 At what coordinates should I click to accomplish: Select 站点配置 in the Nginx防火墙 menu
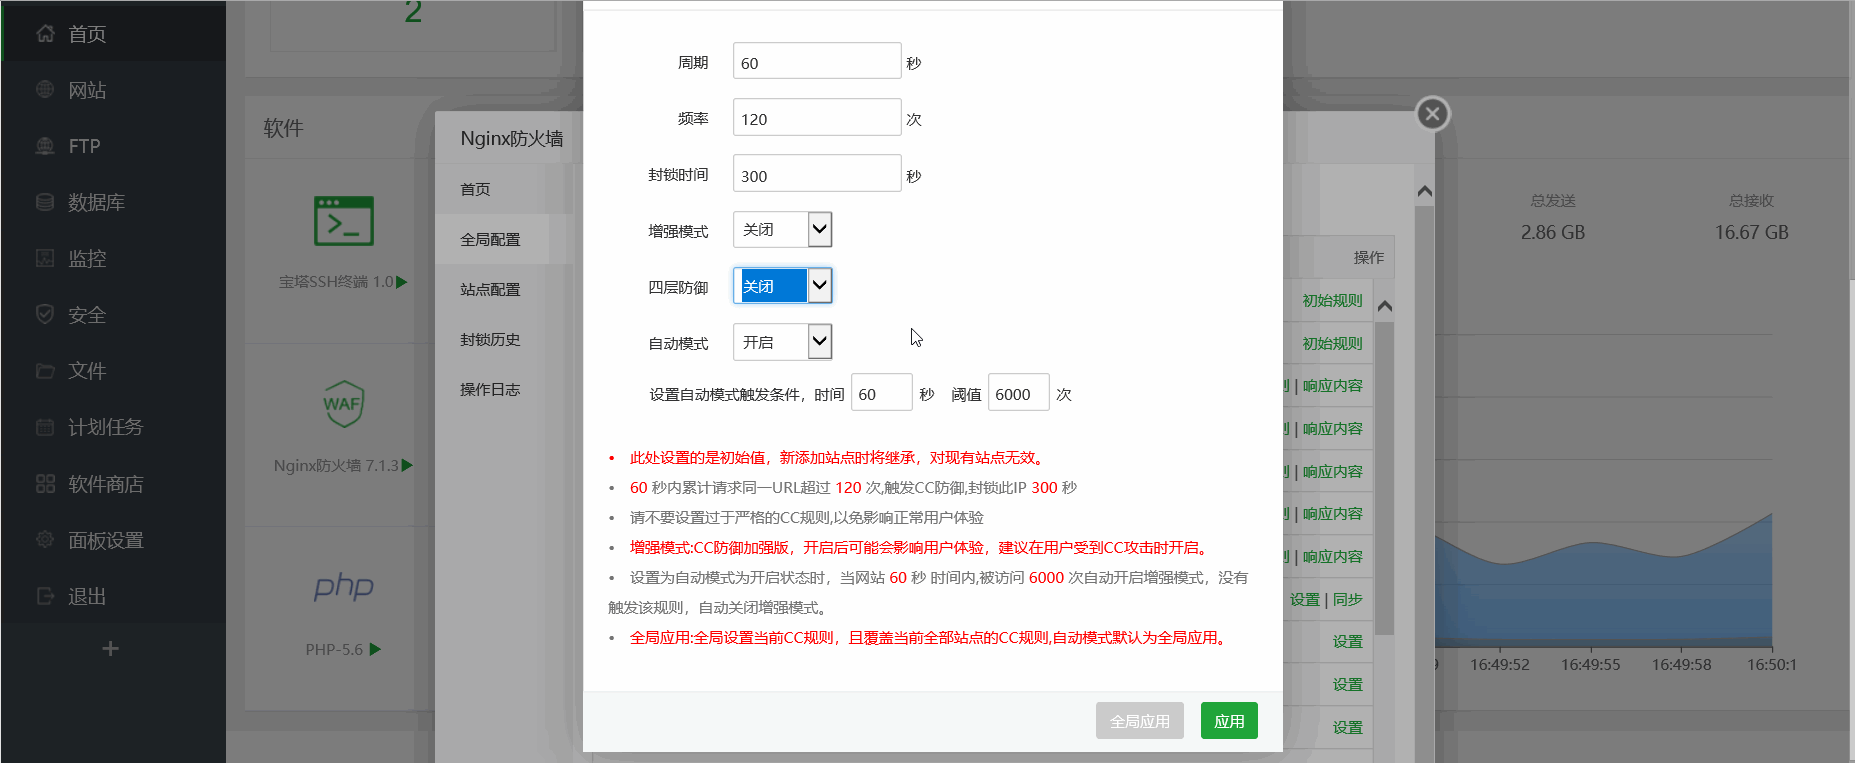coord(490,289)
